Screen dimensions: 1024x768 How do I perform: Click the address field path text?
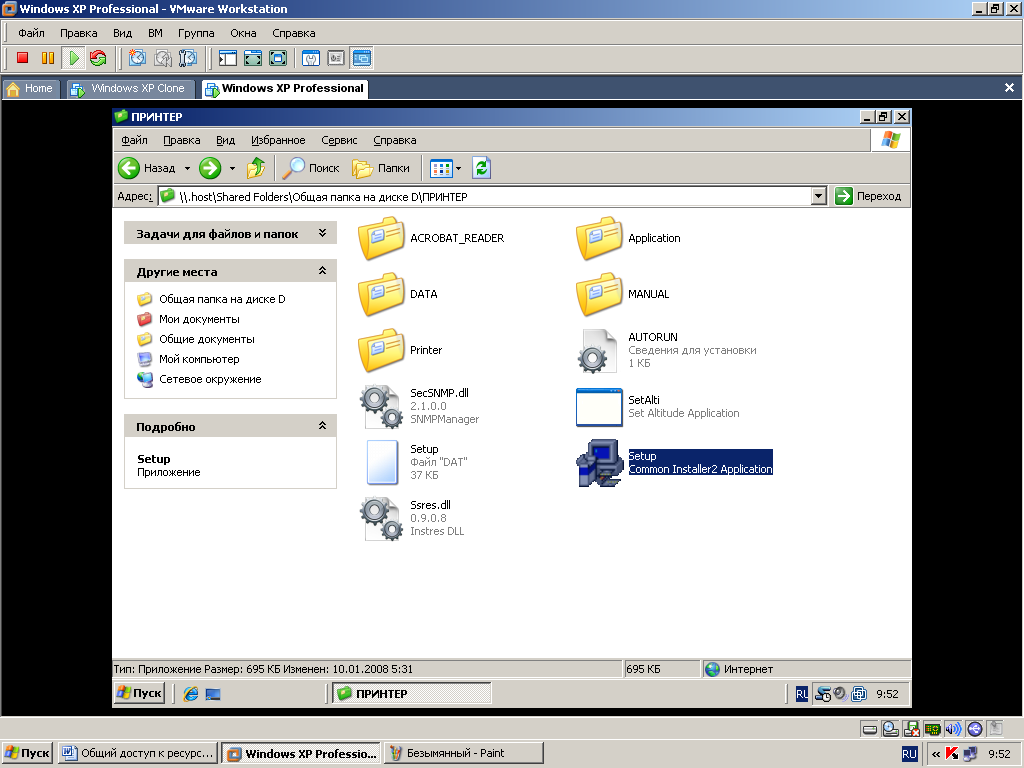323,197
